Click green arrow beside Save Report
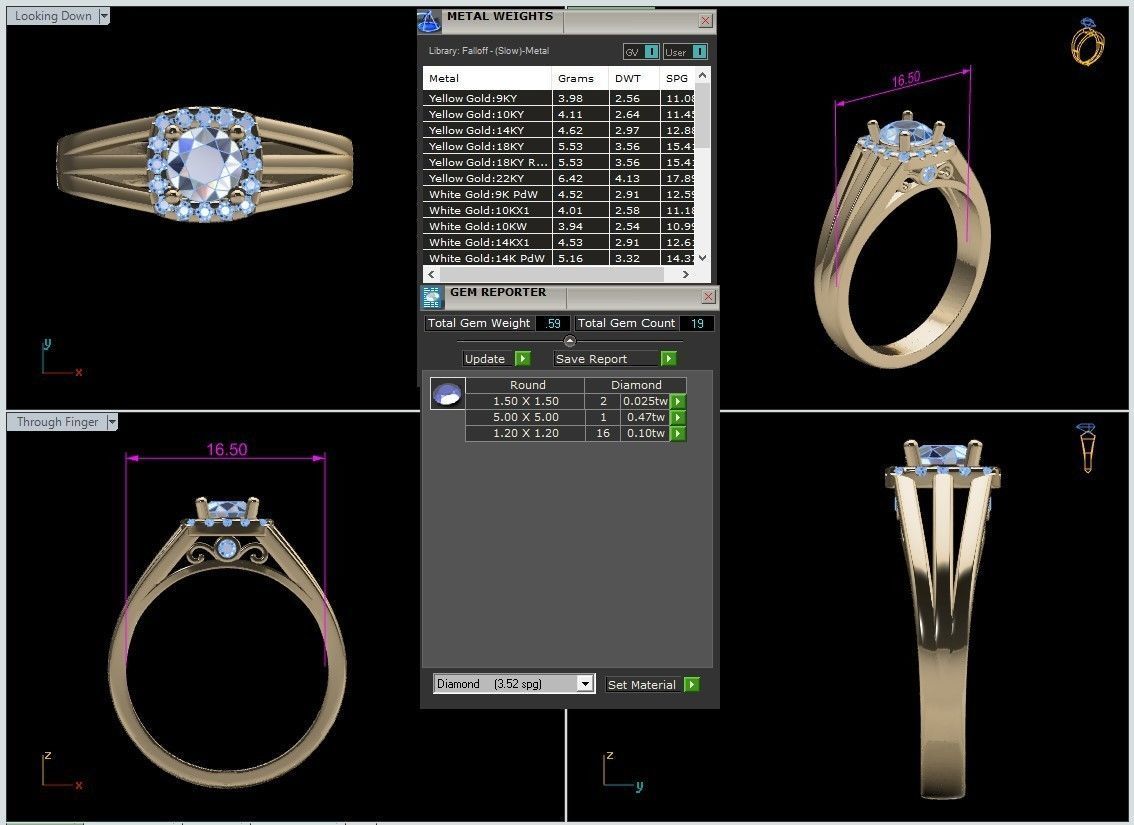This screenshot has width=1134, height=825. pyautogui.click(x=668, y=359)
